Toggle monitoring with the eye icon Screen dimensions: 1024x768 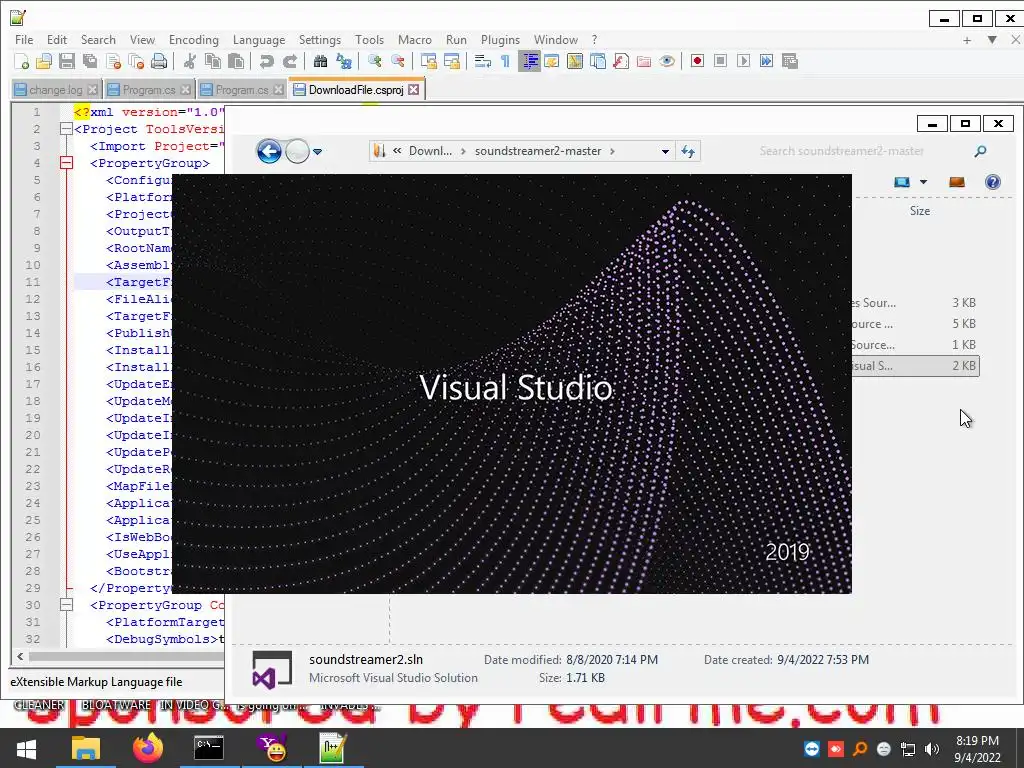tap(667, 61)
